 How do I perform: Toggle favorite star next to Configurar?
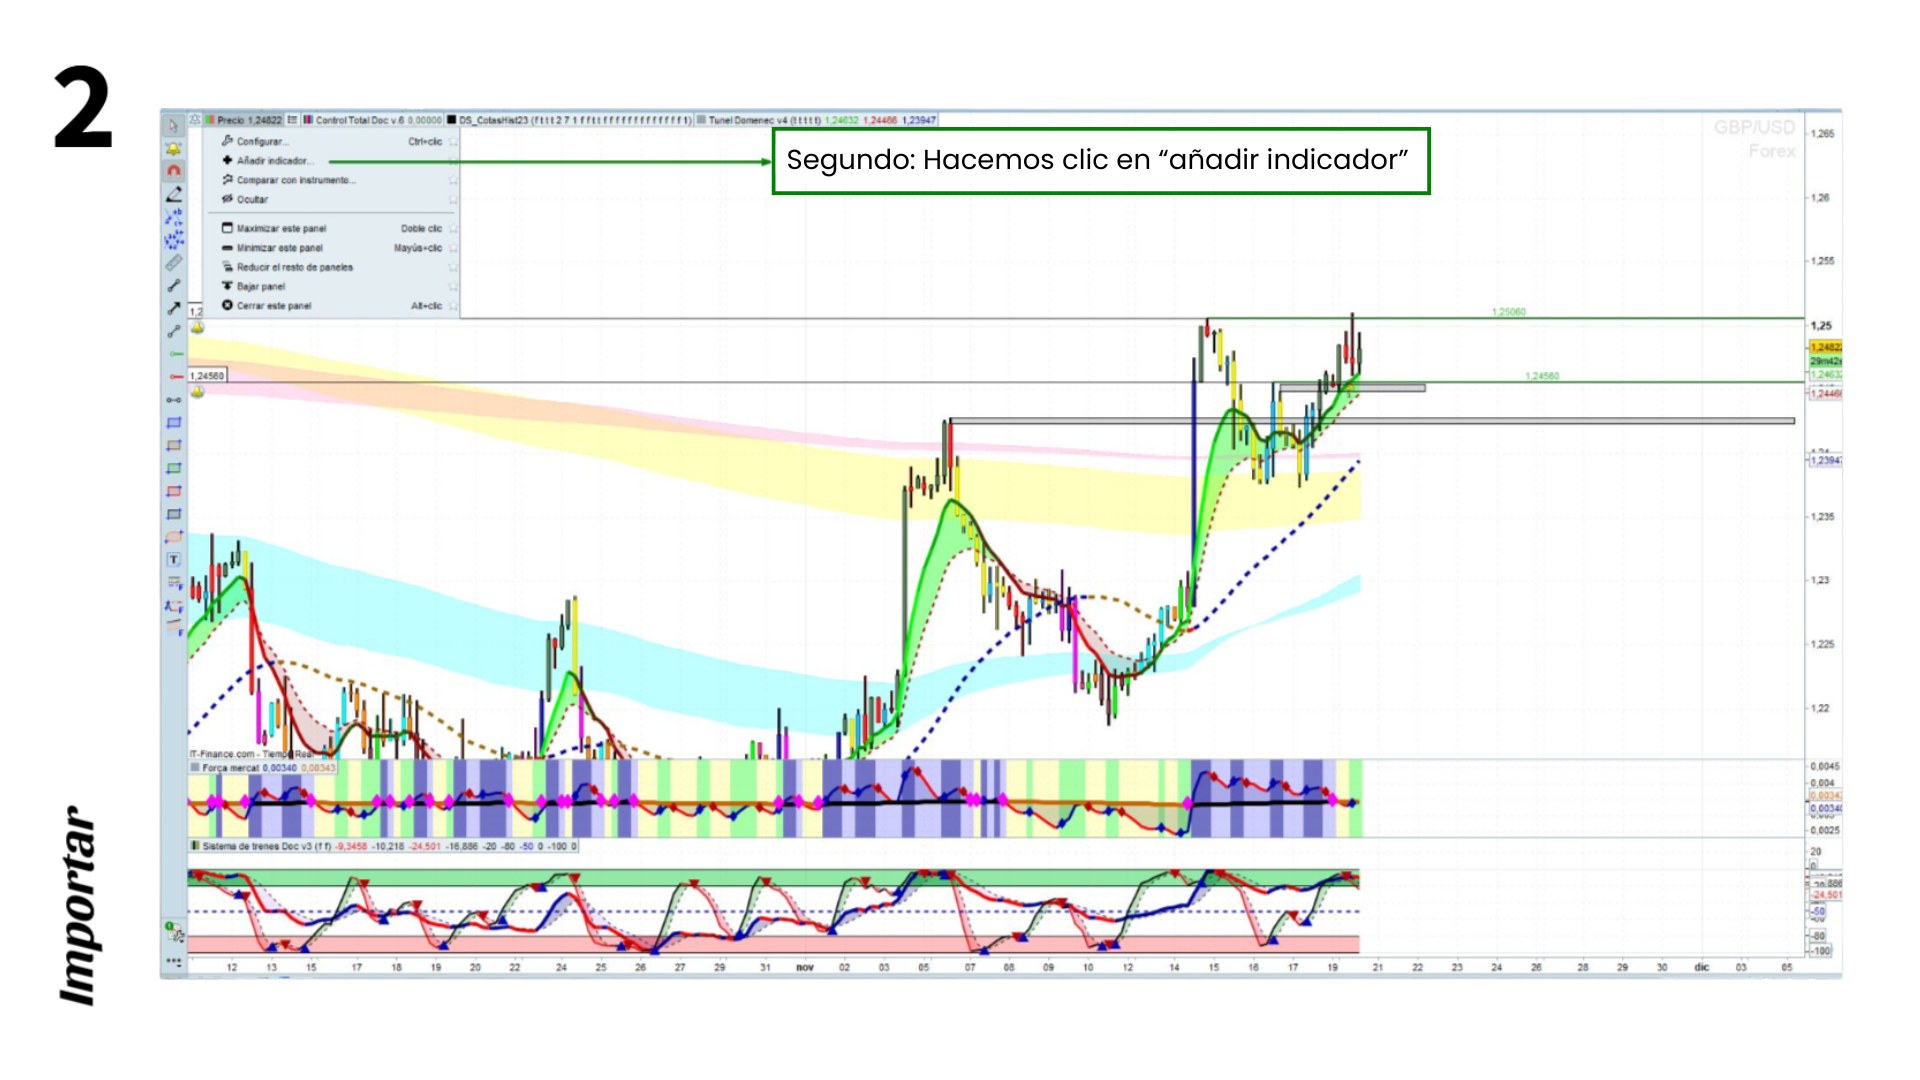(x=453, y=142)
